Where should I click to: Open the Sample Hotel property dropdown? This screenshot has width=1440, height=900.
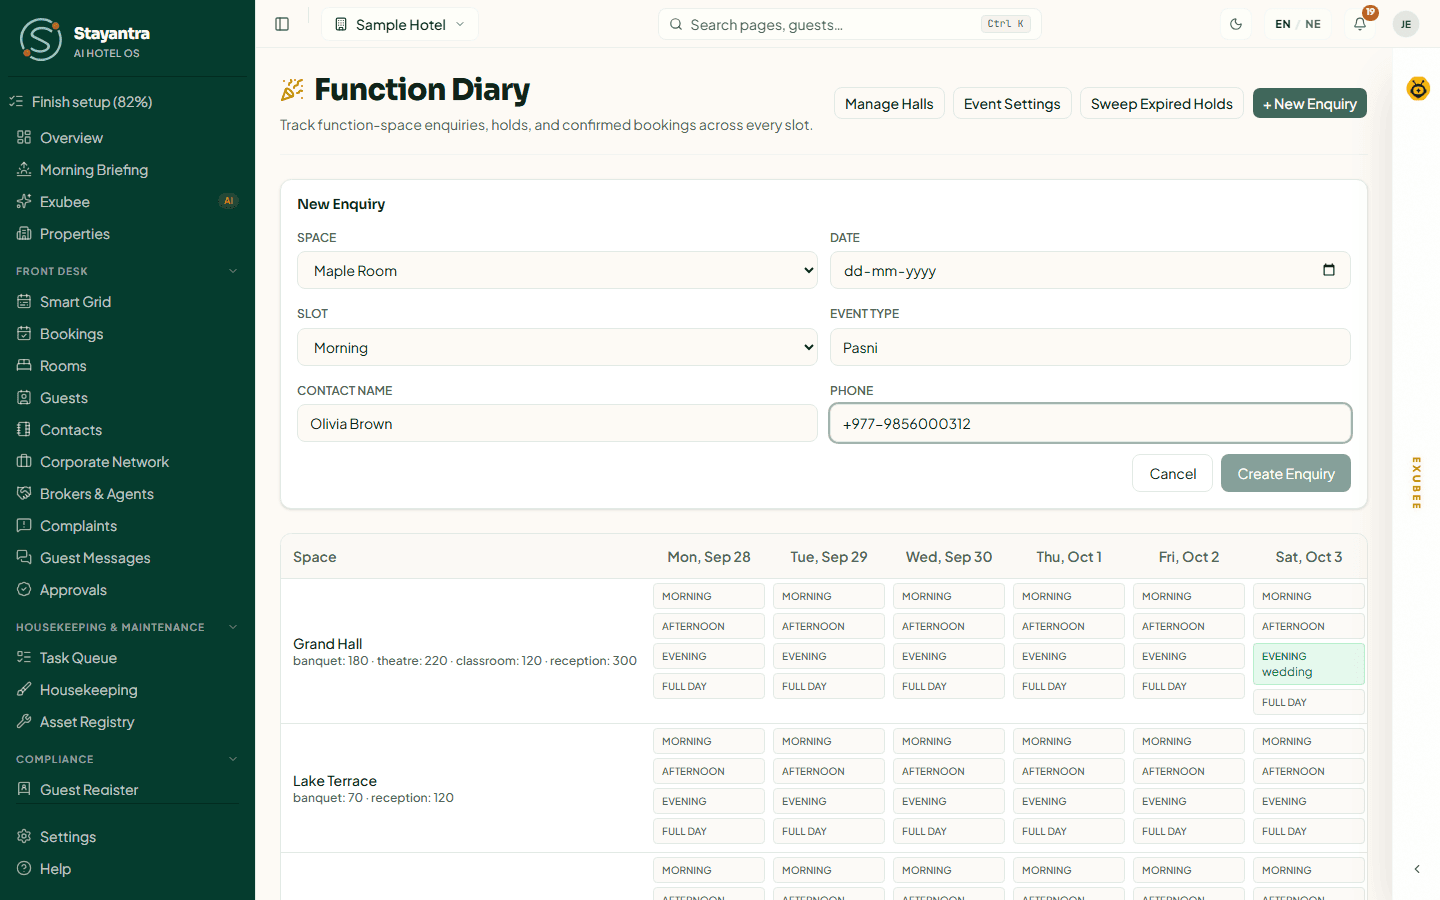[x=400, y=24]
